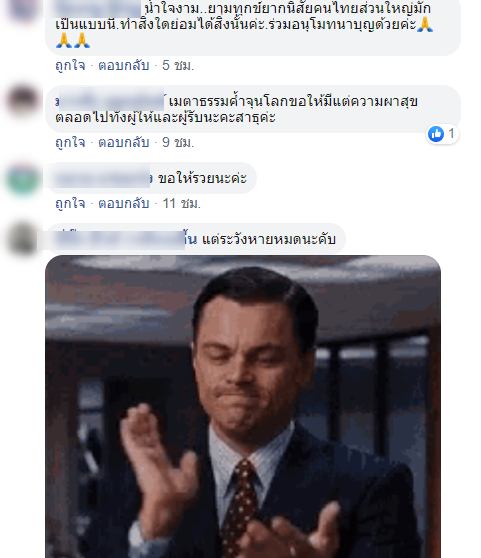The image size is (481, 558).
Task: Reply to the comment posted 9 ชม. ago
Action: click(x=123, y=142)
